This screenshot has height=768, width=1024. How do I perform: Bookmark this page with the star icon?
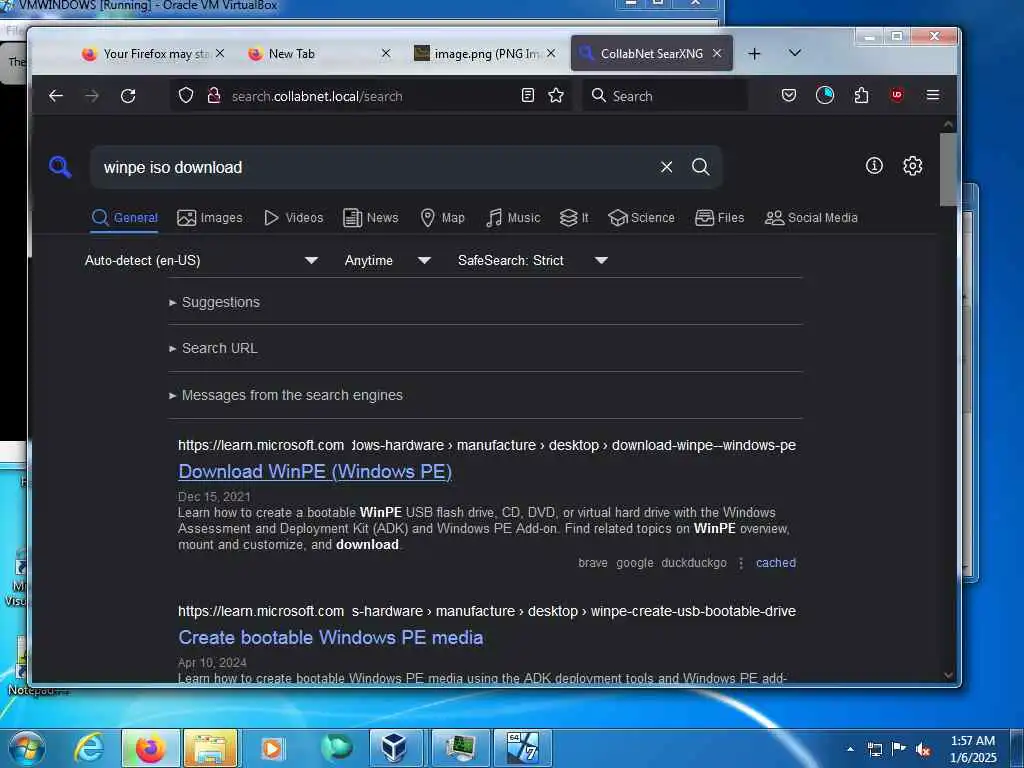556,95
